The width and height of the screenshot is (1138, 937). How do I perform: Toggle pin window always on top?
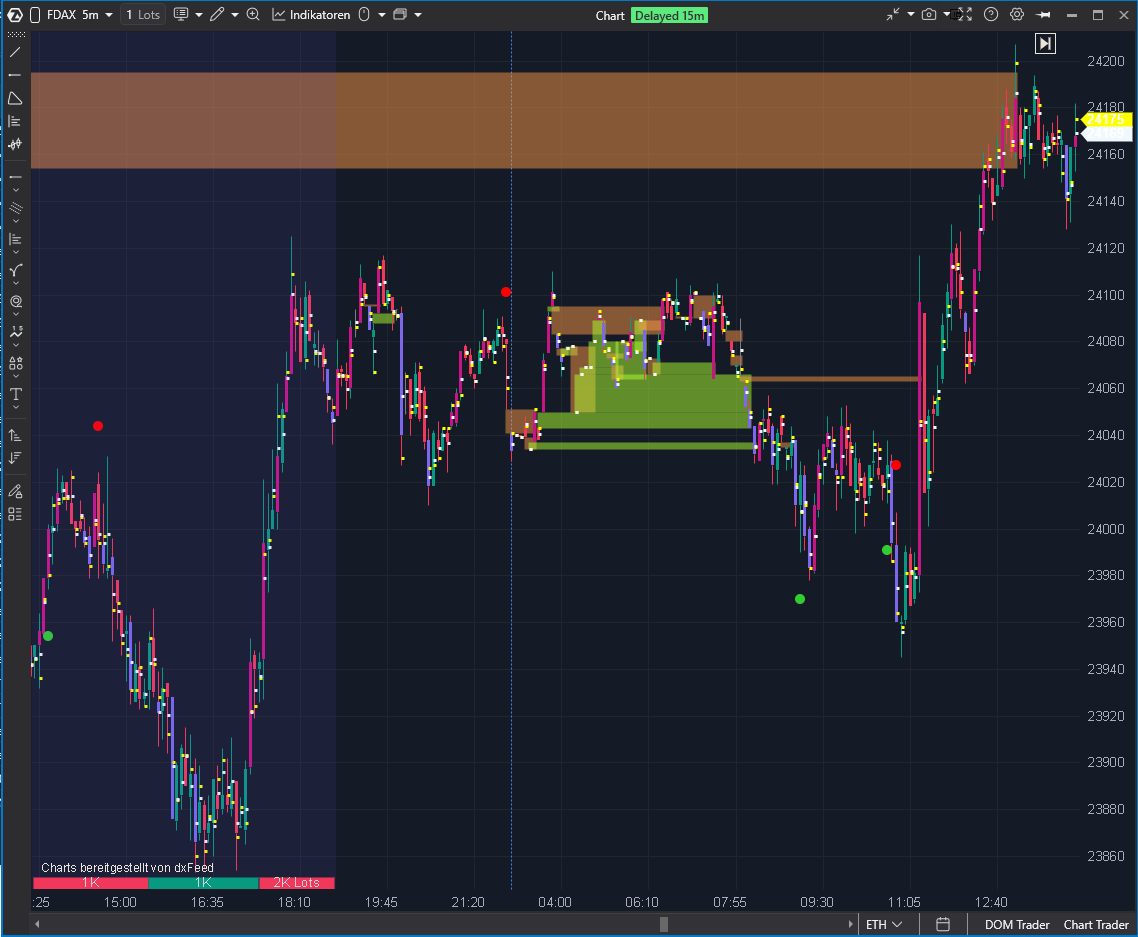1044,15
